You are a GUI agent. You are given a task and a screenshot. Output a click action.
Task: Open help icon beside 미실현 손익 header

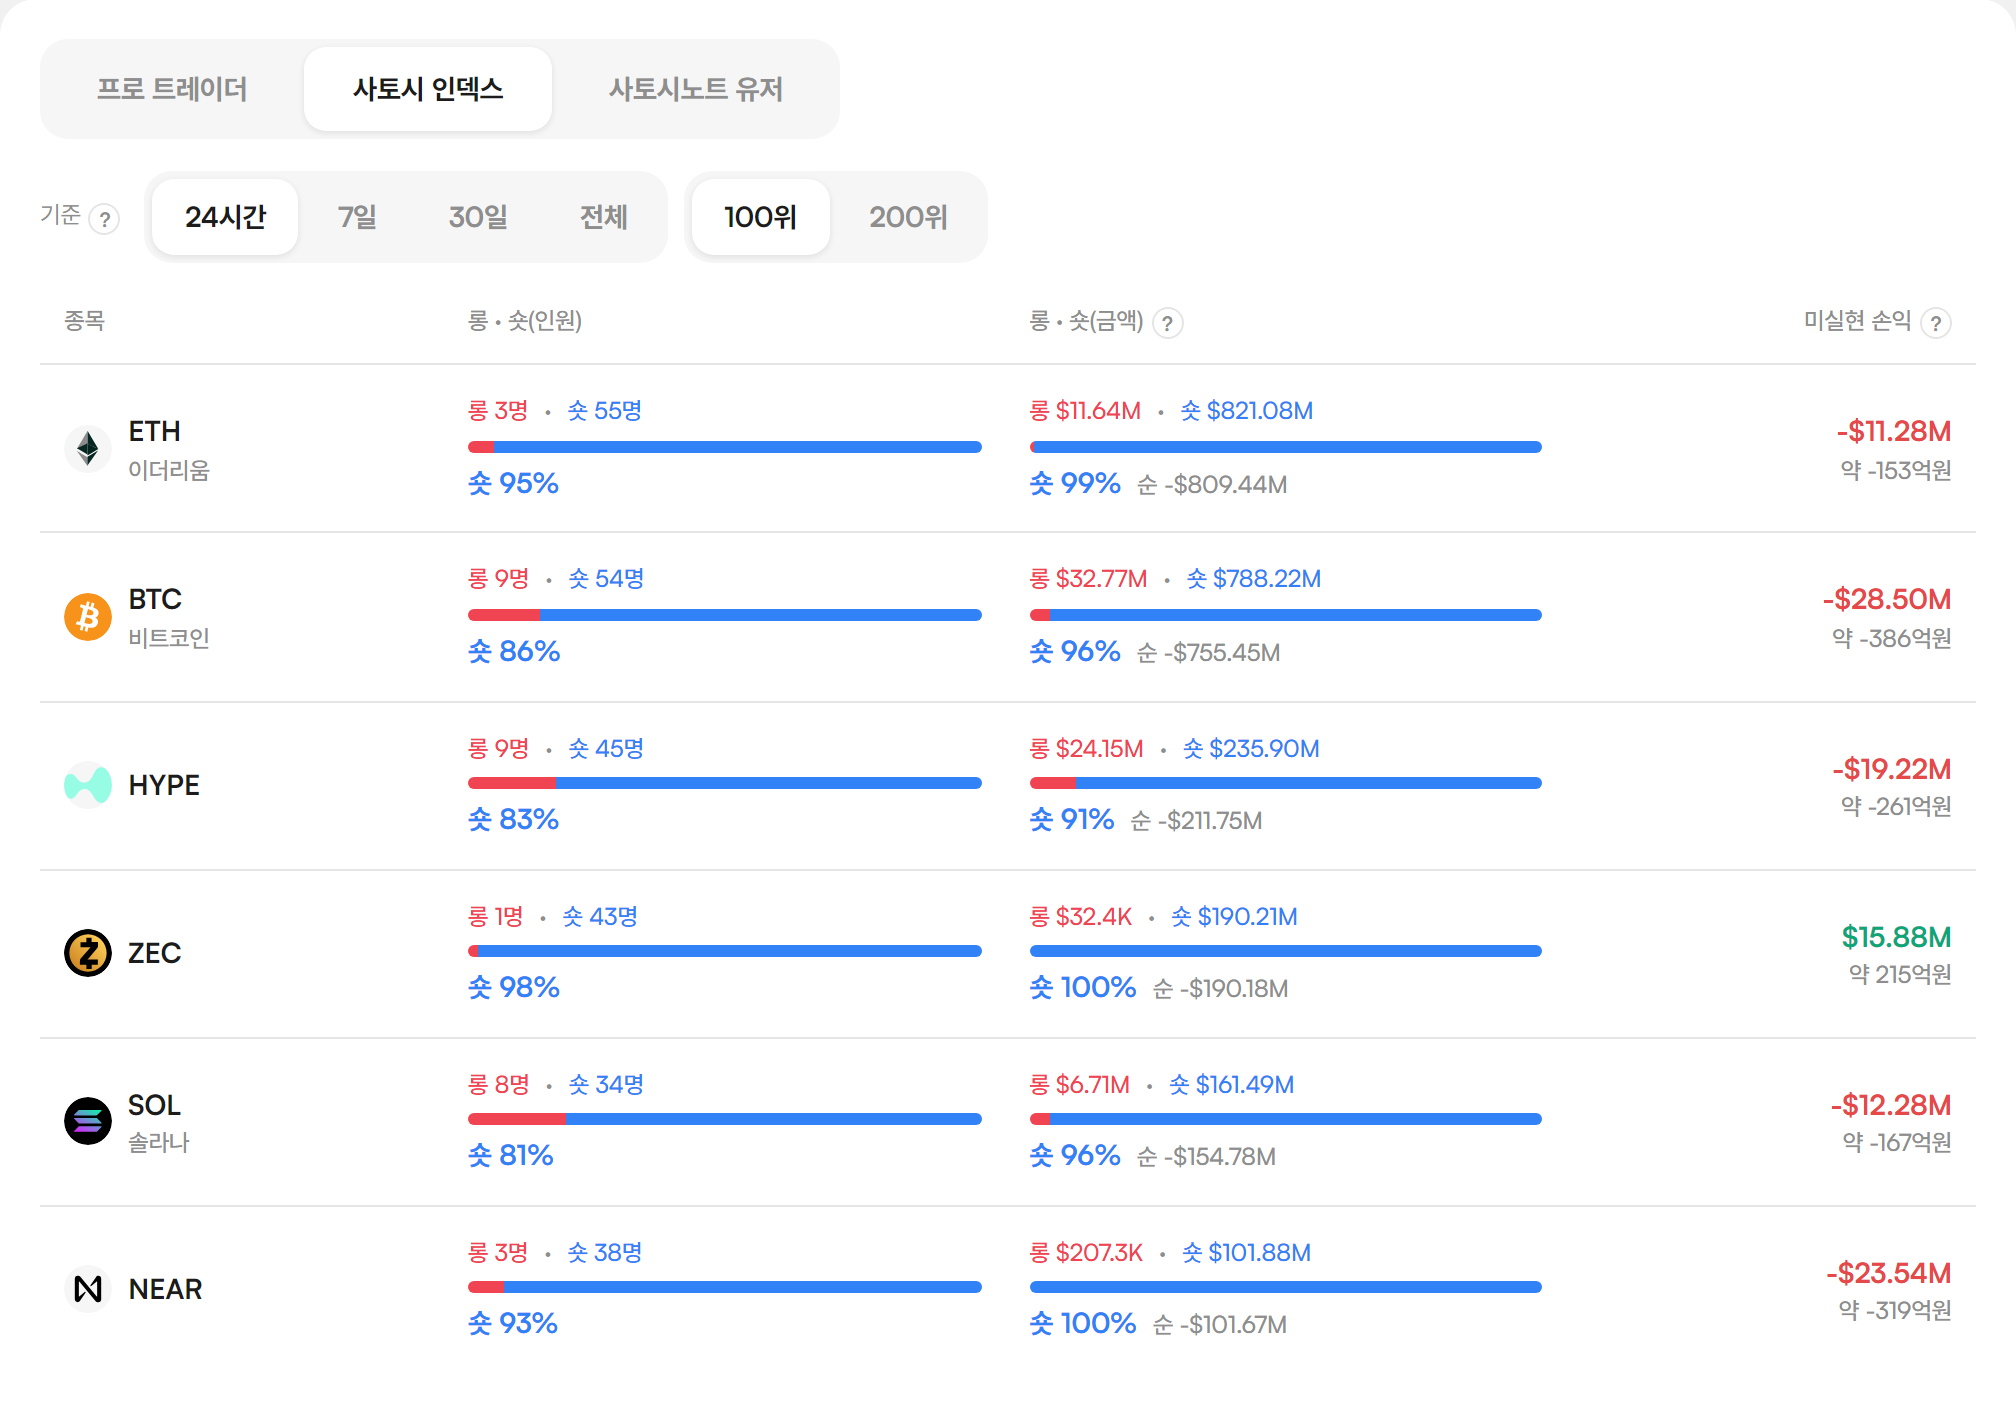click(1936, 323)
